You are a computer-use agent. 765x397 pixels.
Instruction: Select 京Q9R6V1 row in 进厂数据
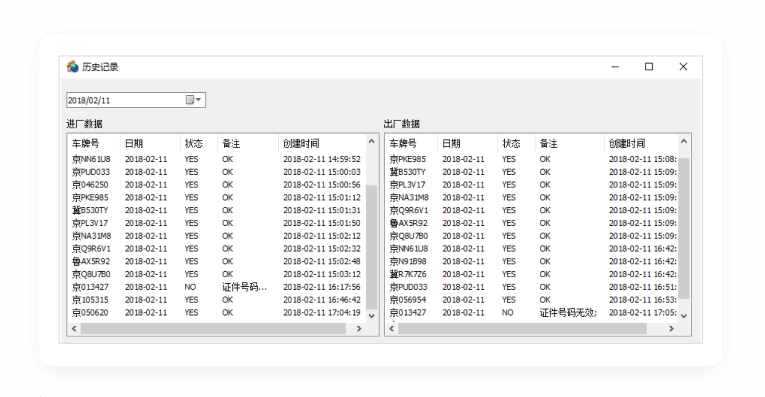217,248
